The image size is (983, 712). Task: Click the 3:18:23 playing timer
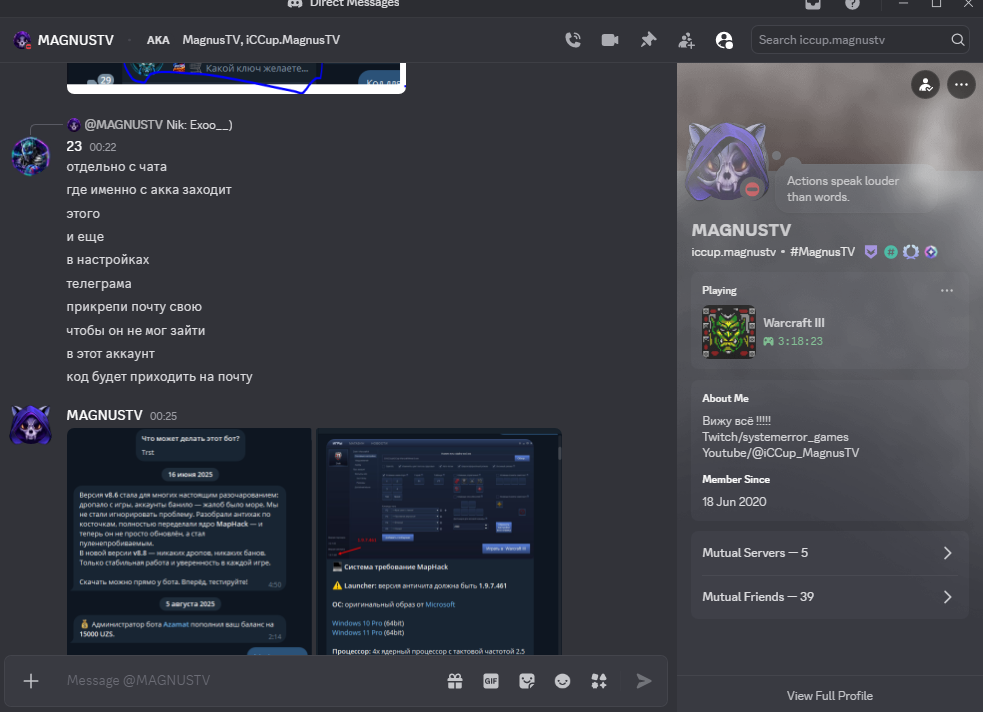pos(801,341)
